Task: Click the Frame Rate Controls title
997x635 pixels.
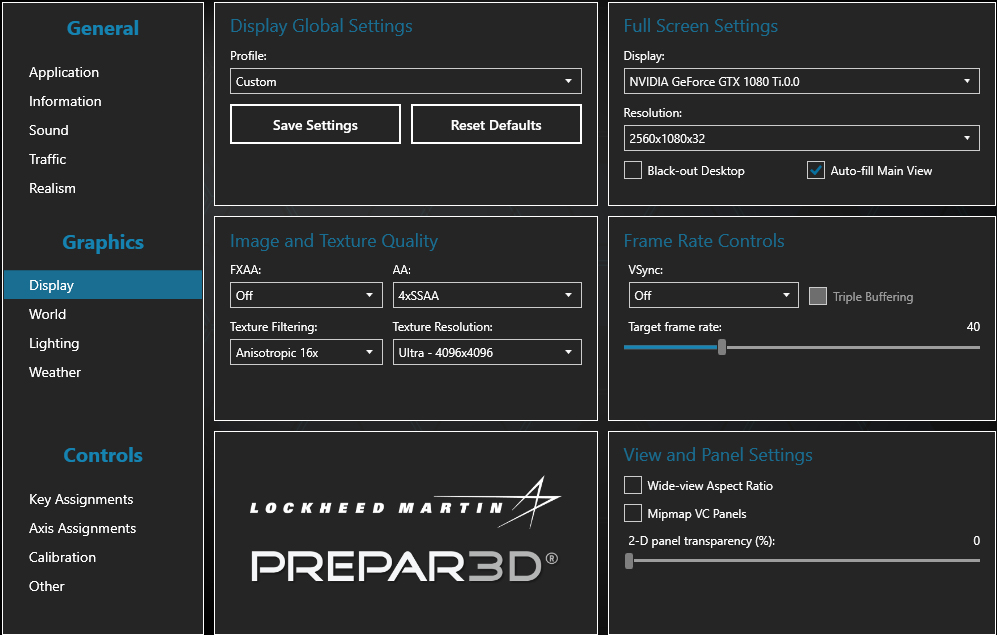Action: (704, 241)
